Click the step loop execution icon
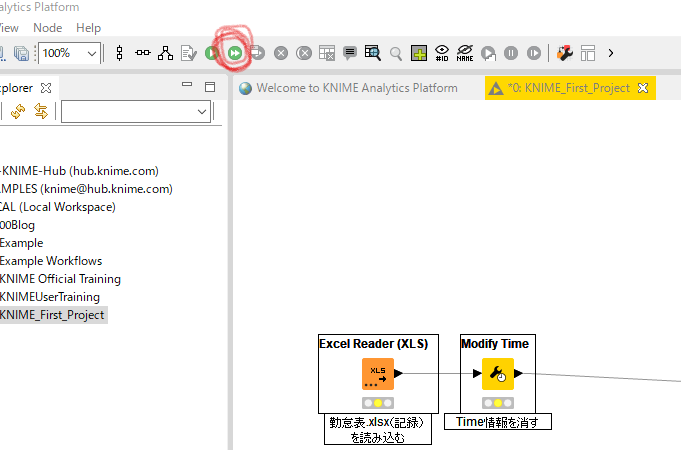Viewport: 681px width, 450px height. pyautogui.click(x=488, y=53)
